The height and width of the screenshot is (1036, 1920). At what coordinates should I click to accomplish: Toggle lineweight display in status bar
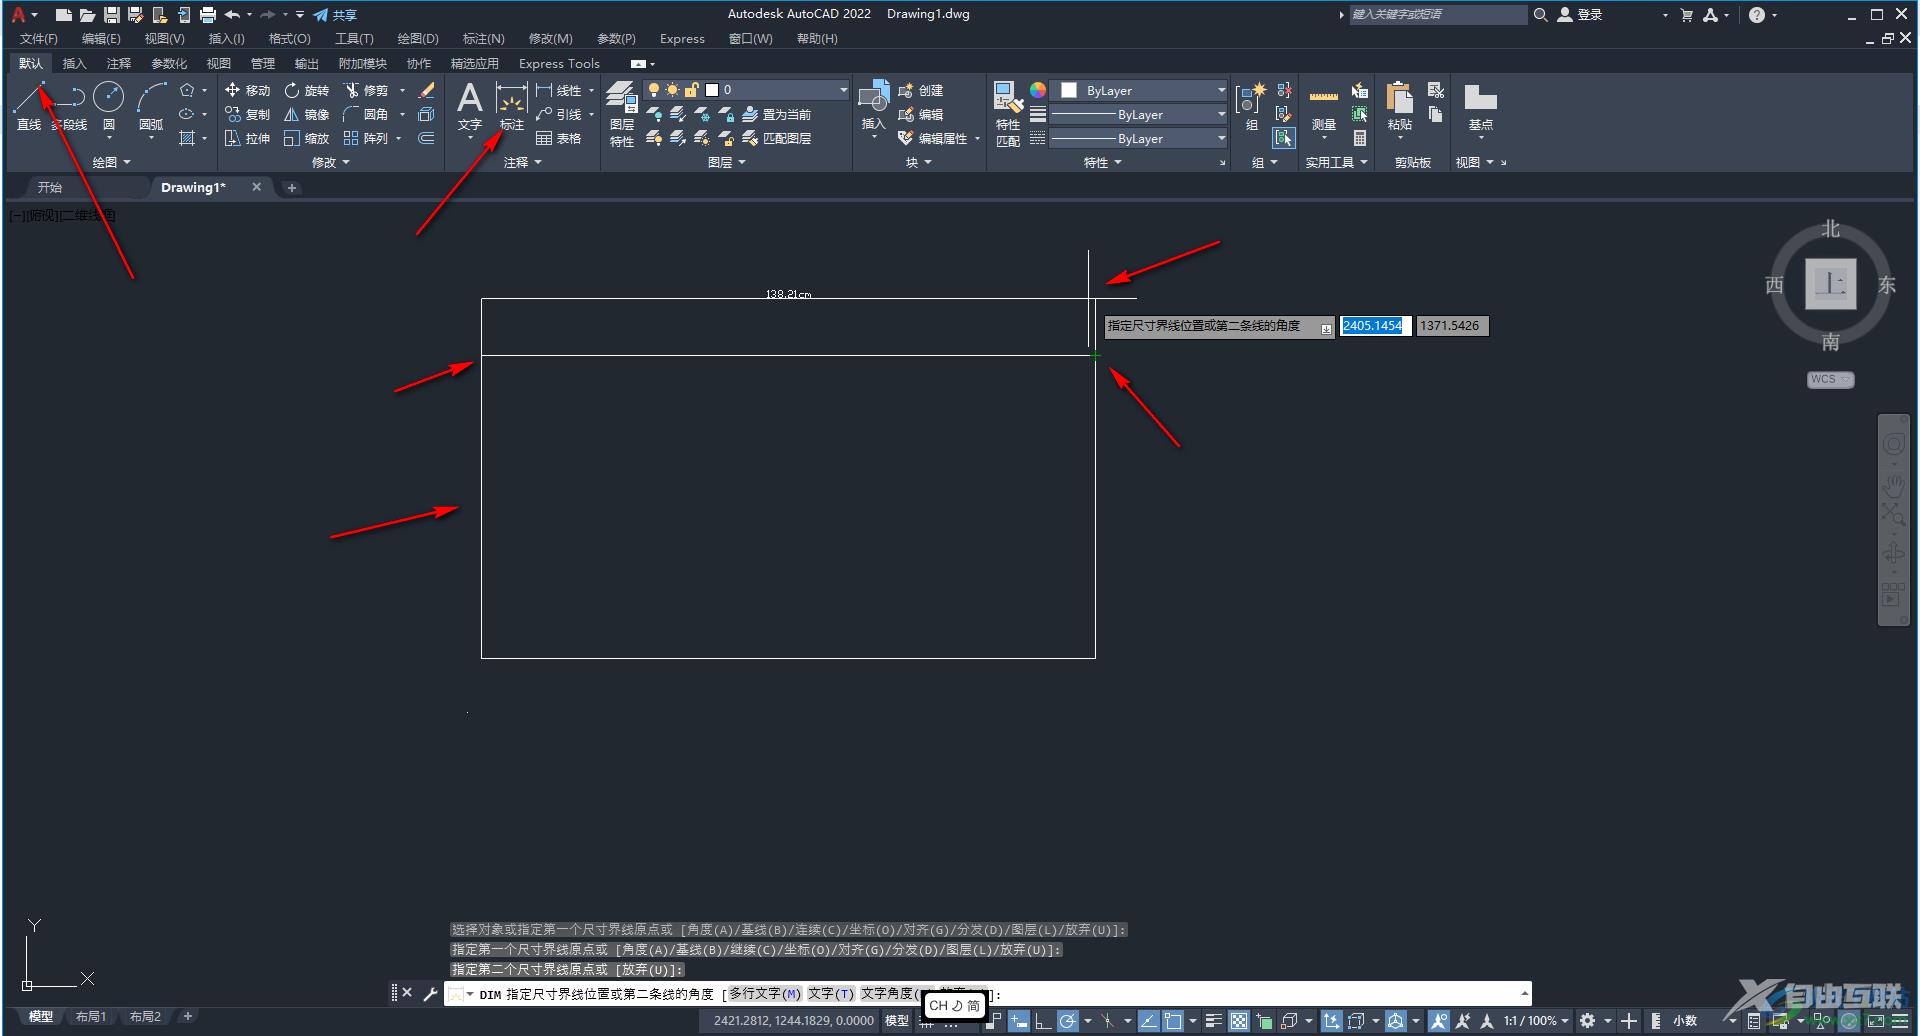[x=1214, y=1021]
